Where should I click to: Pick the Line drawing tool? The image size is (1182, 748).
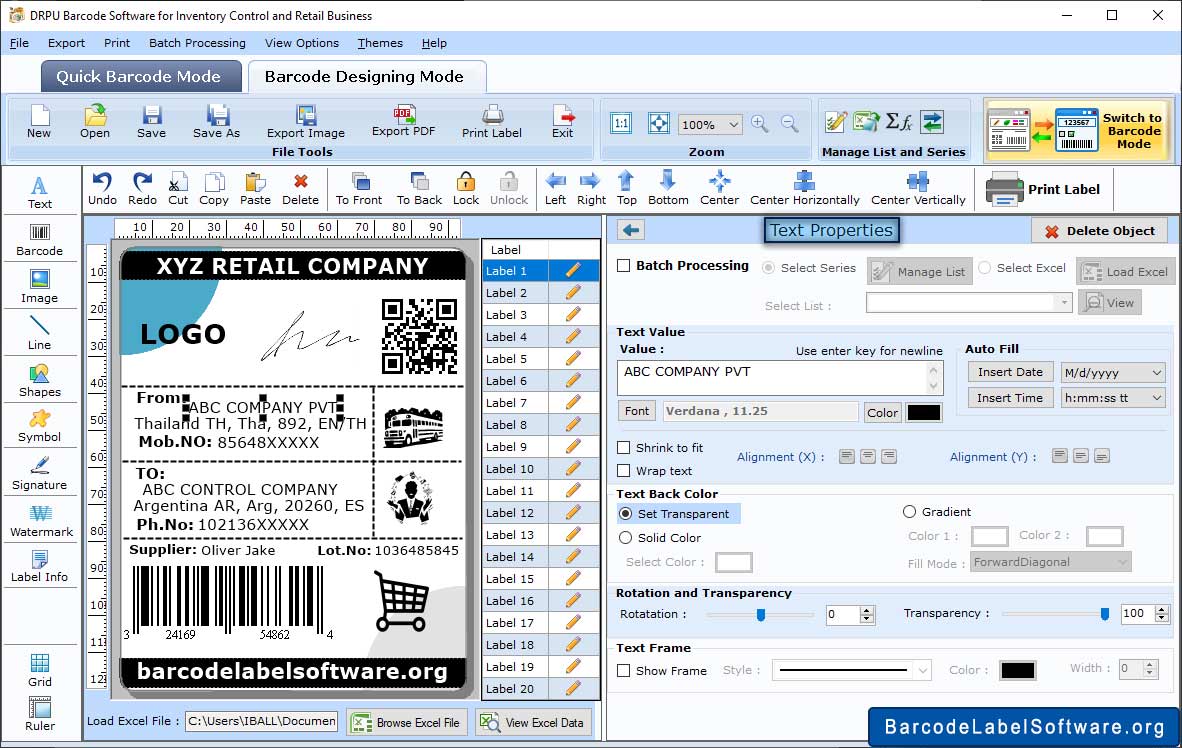39,333
